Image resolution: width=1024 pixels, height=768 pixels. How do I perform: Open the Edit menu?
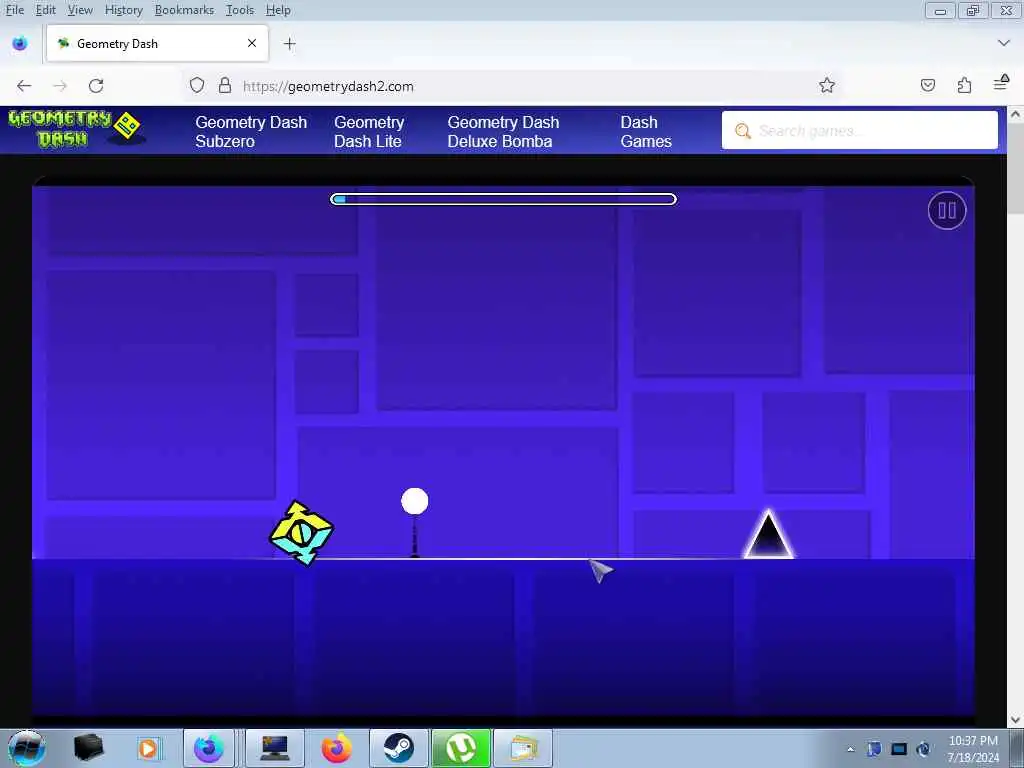[x=45, y=10]
